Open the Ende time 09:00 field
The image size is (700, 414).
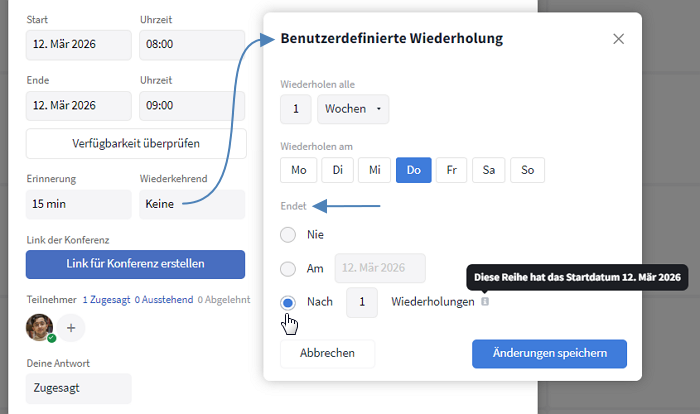tap(192, 106)
